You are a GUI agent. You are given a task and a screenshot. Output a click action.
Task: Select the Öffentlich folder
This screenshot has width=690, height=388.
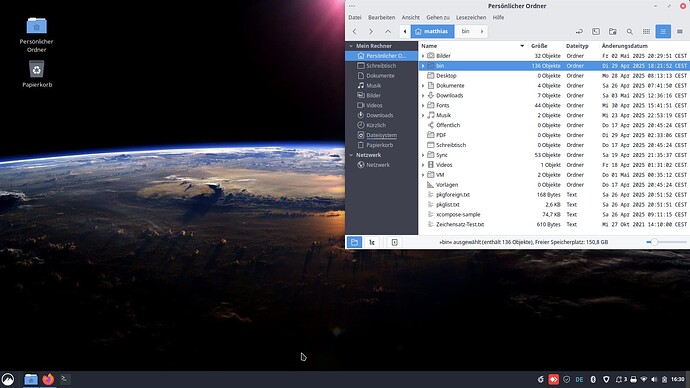[x=448, y=125]
